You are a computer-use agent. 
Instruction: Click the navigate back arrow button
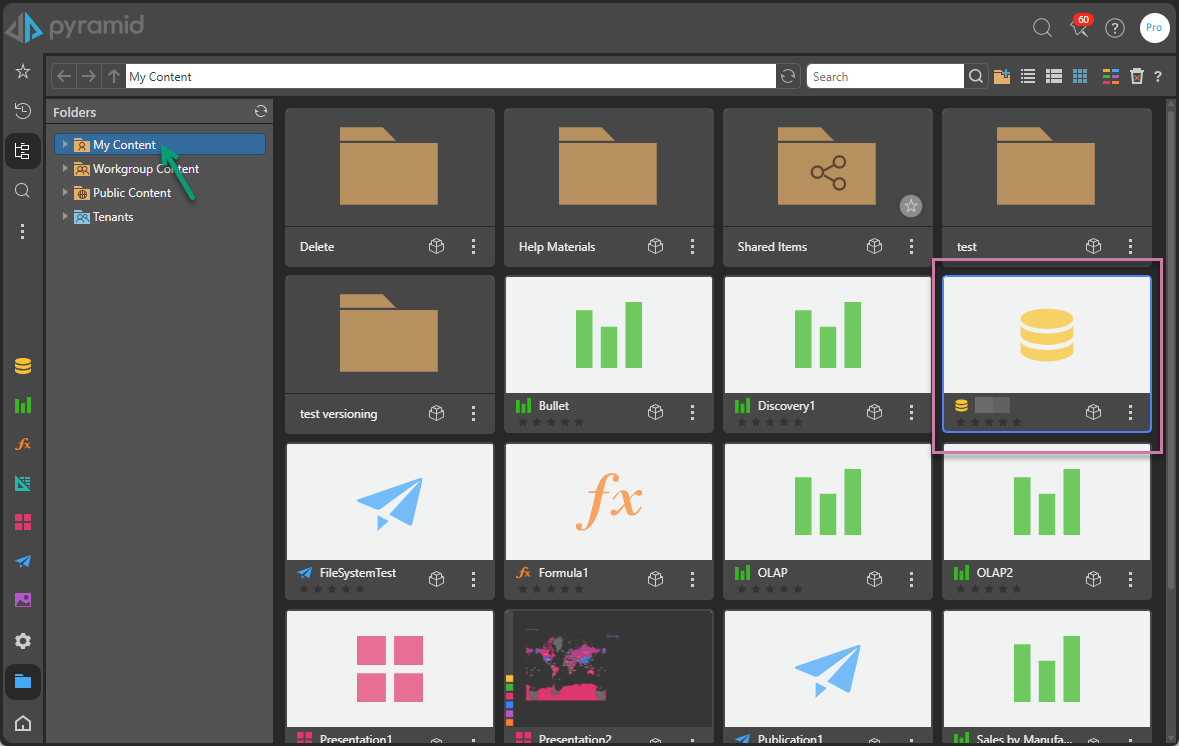click(64, 76)
